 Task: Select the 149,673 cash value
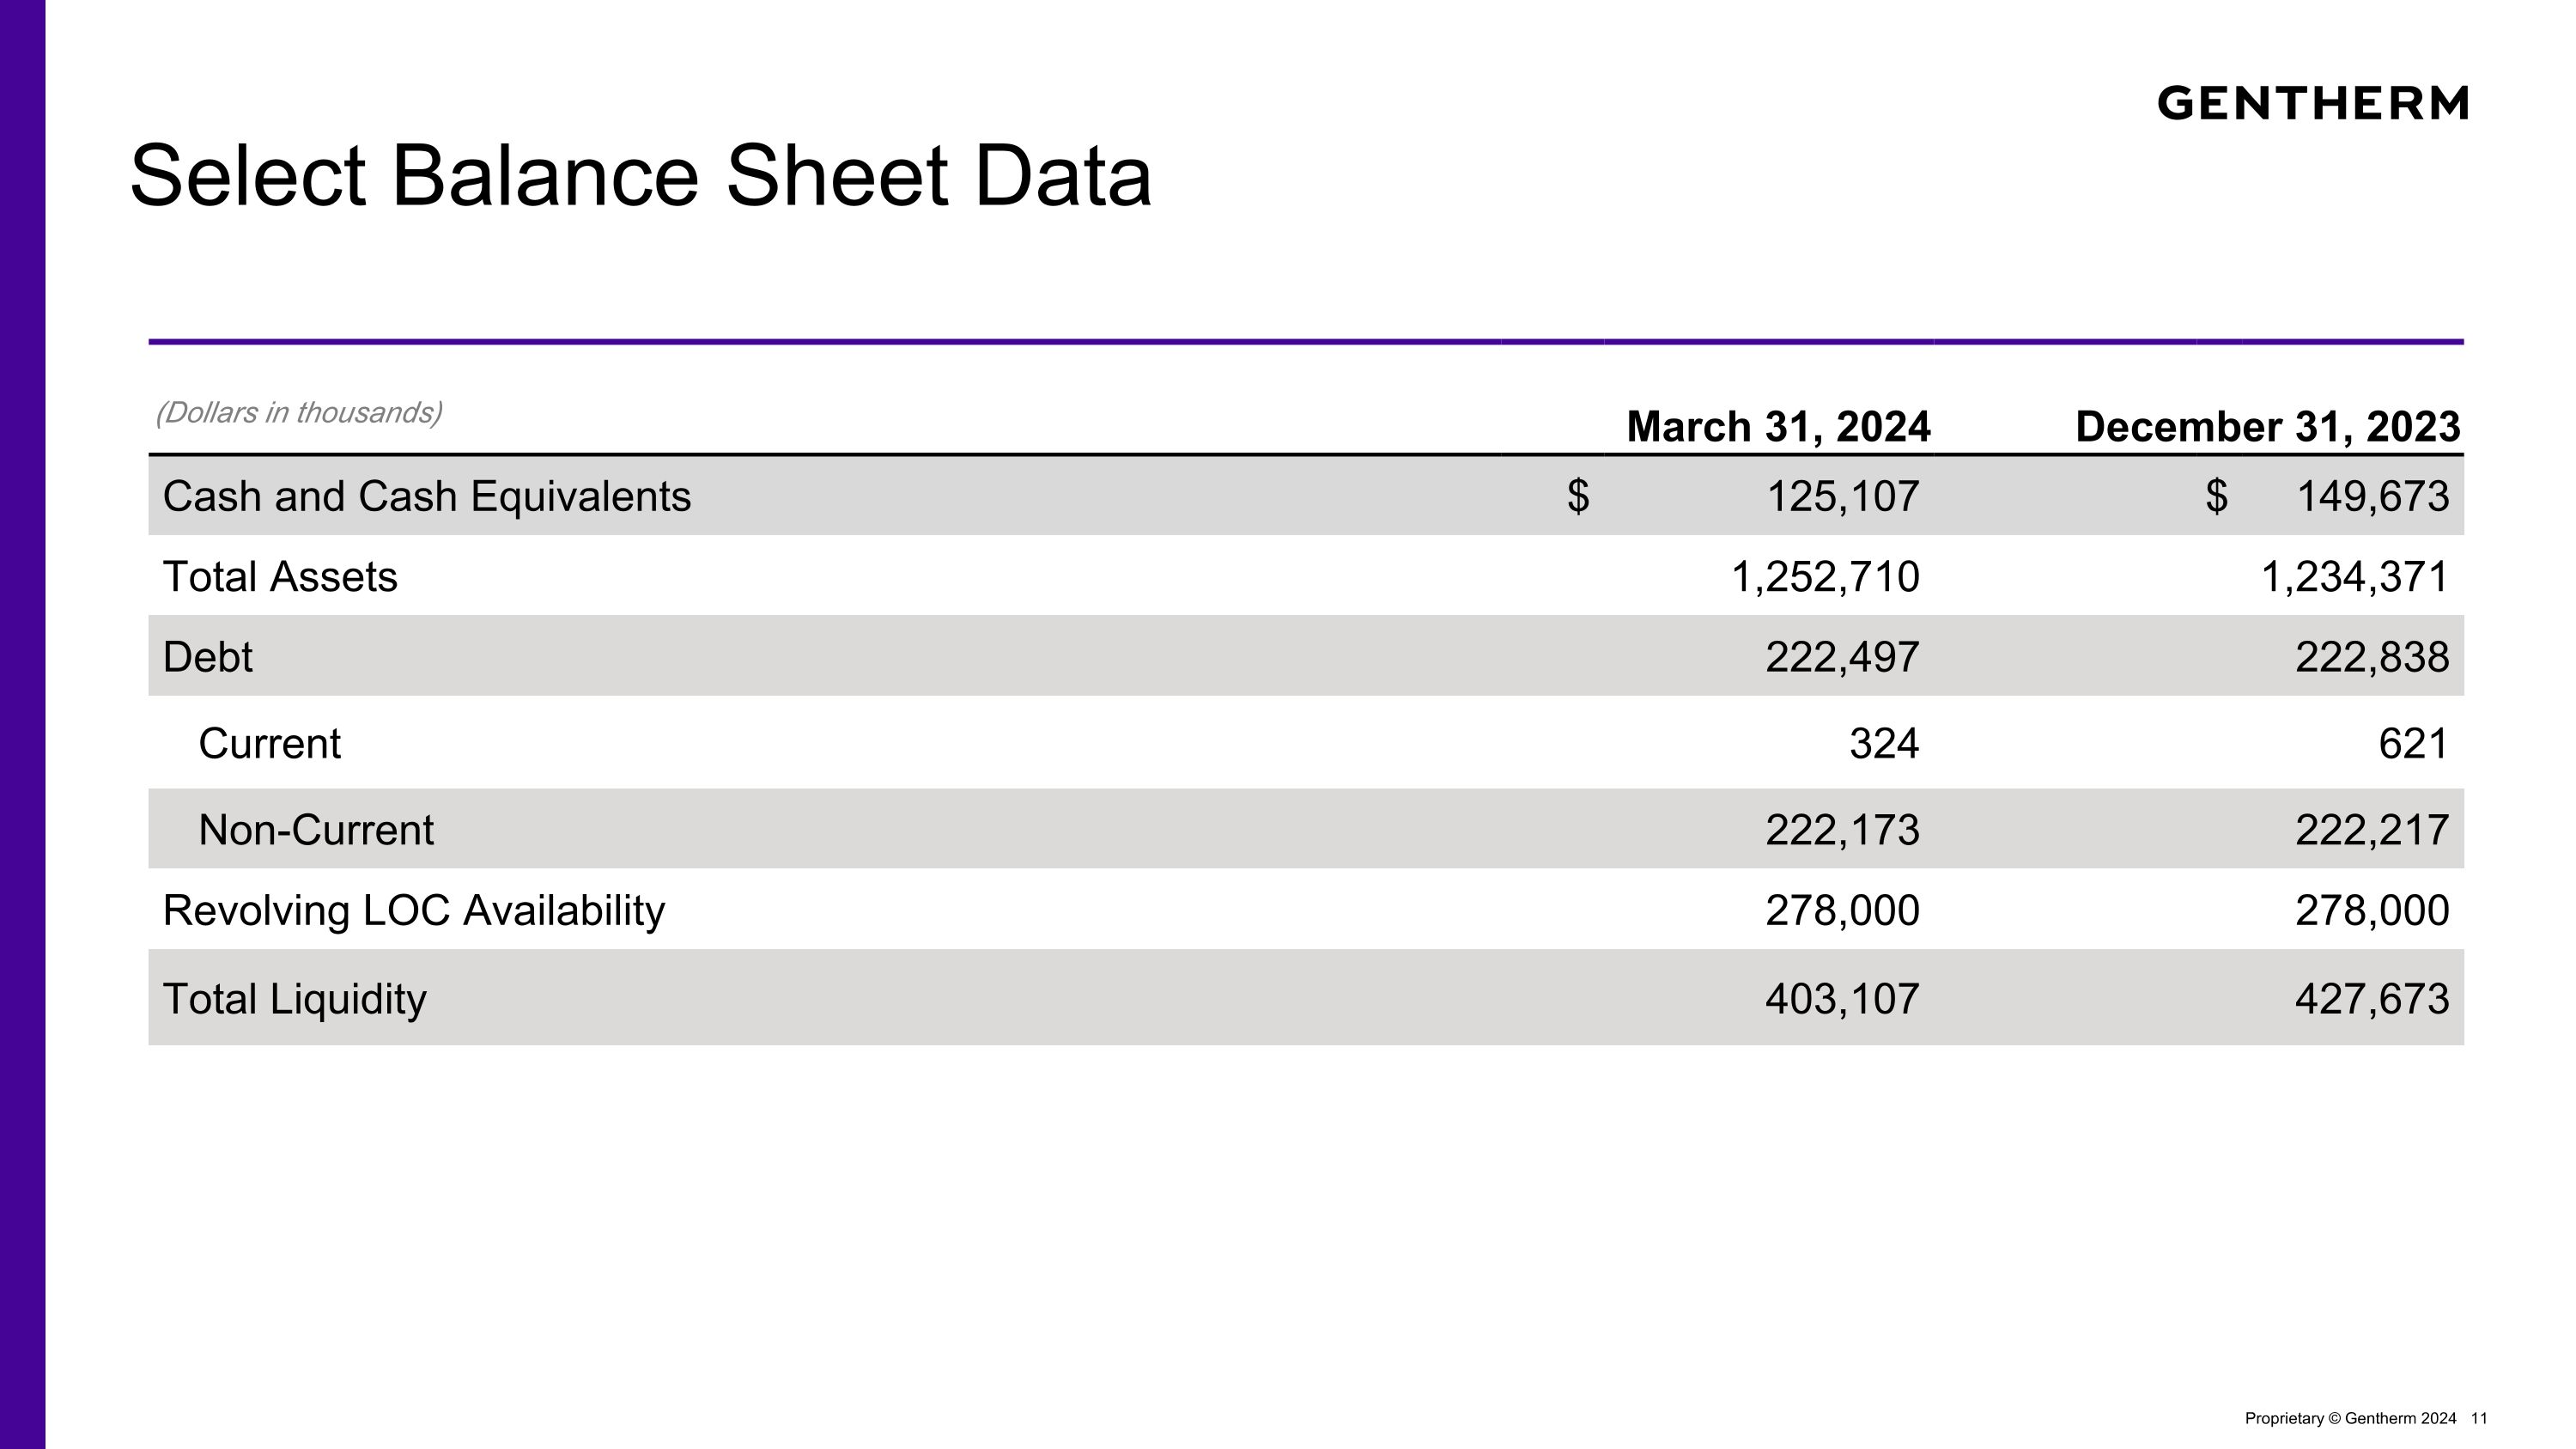[x=2373, y=496]
